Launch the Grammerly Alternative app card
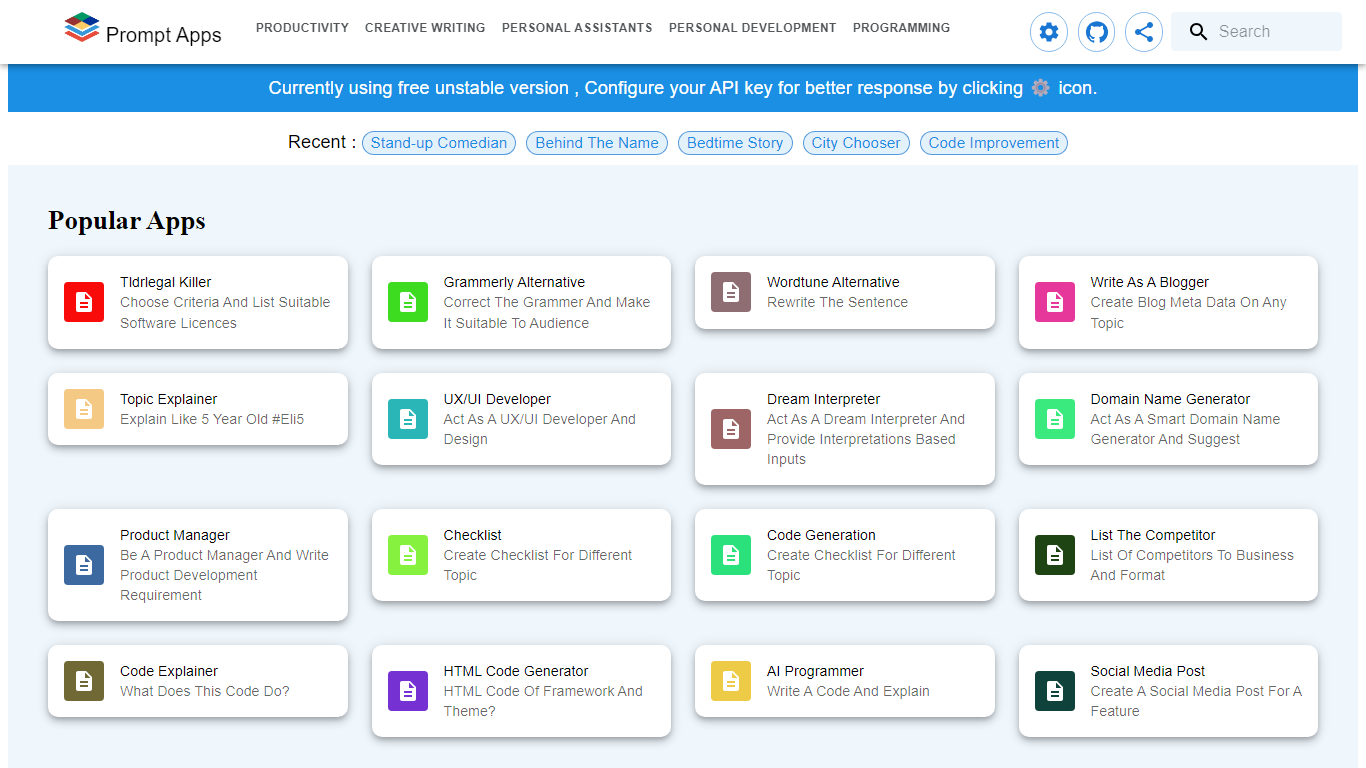 pyautogui.click(x=521, y=302)
